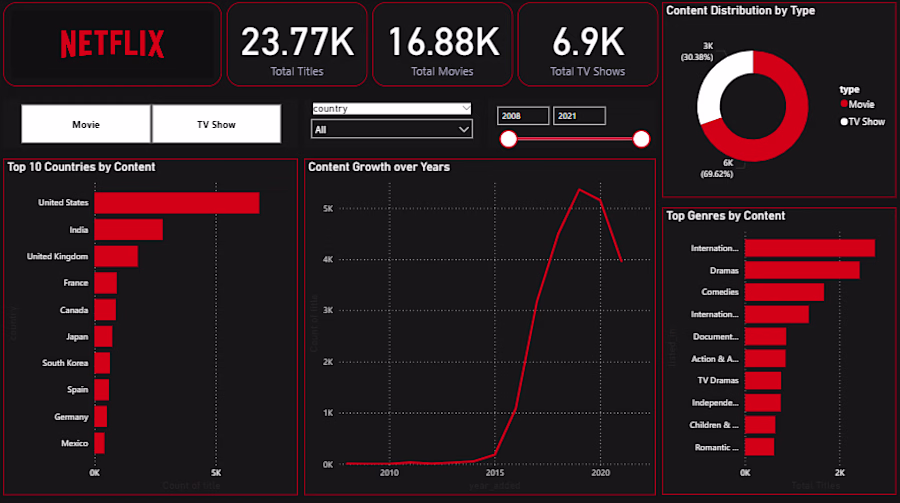Select the Romantic ... genre bar
This screenshot has width=900, height=503.
759,447
